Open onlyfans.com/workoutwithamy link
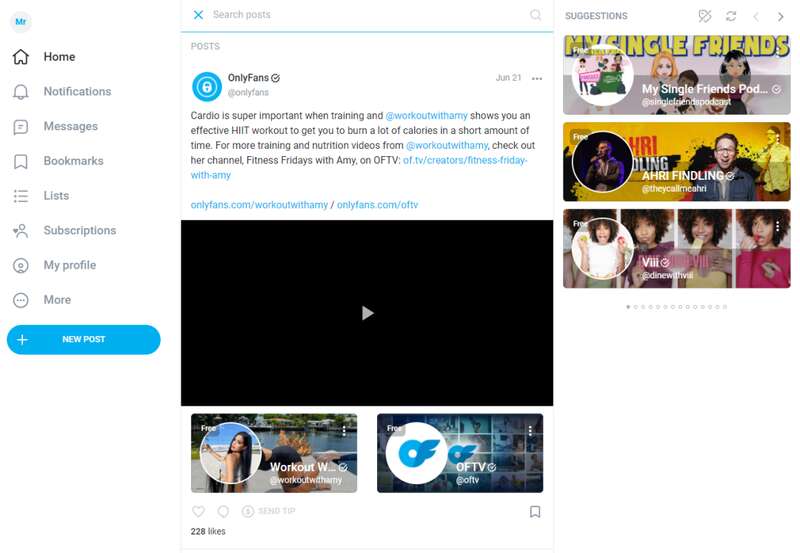 point(259,205)
